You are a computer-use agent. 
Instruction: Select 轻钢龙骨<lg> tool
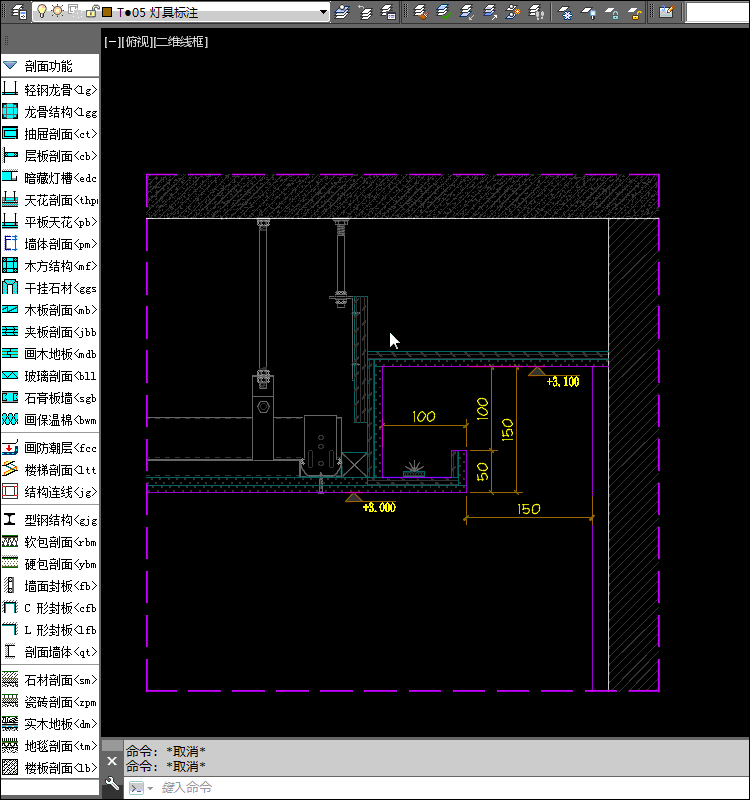tap(50, 90)
